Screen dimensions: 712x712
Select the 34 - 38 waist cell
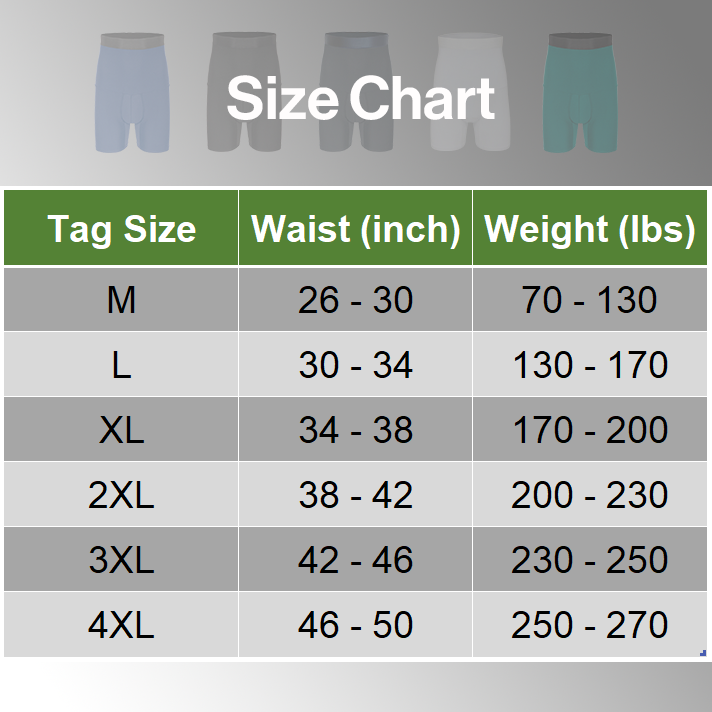(x=355, y=430)
